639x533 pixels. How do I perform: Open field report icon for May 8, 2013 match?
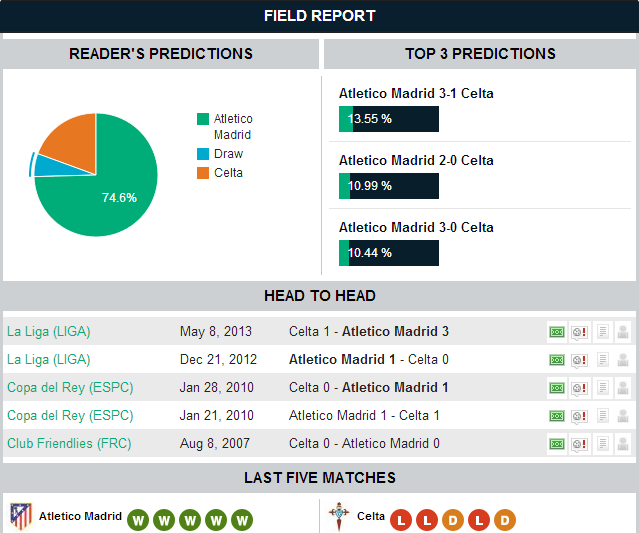point(557,332)
